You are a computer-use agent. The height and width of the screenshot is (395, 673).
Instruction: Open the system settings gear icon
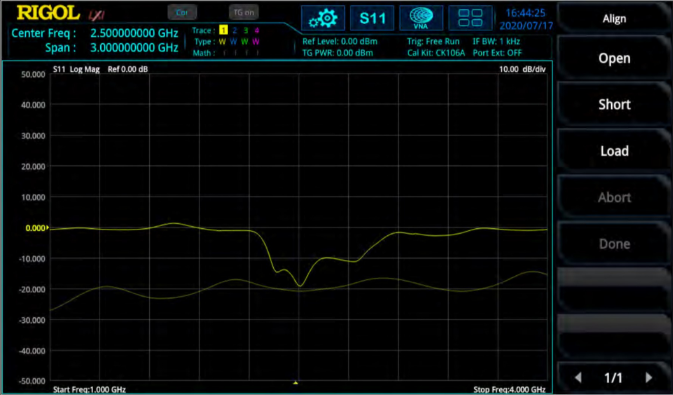tap(323, 18)
